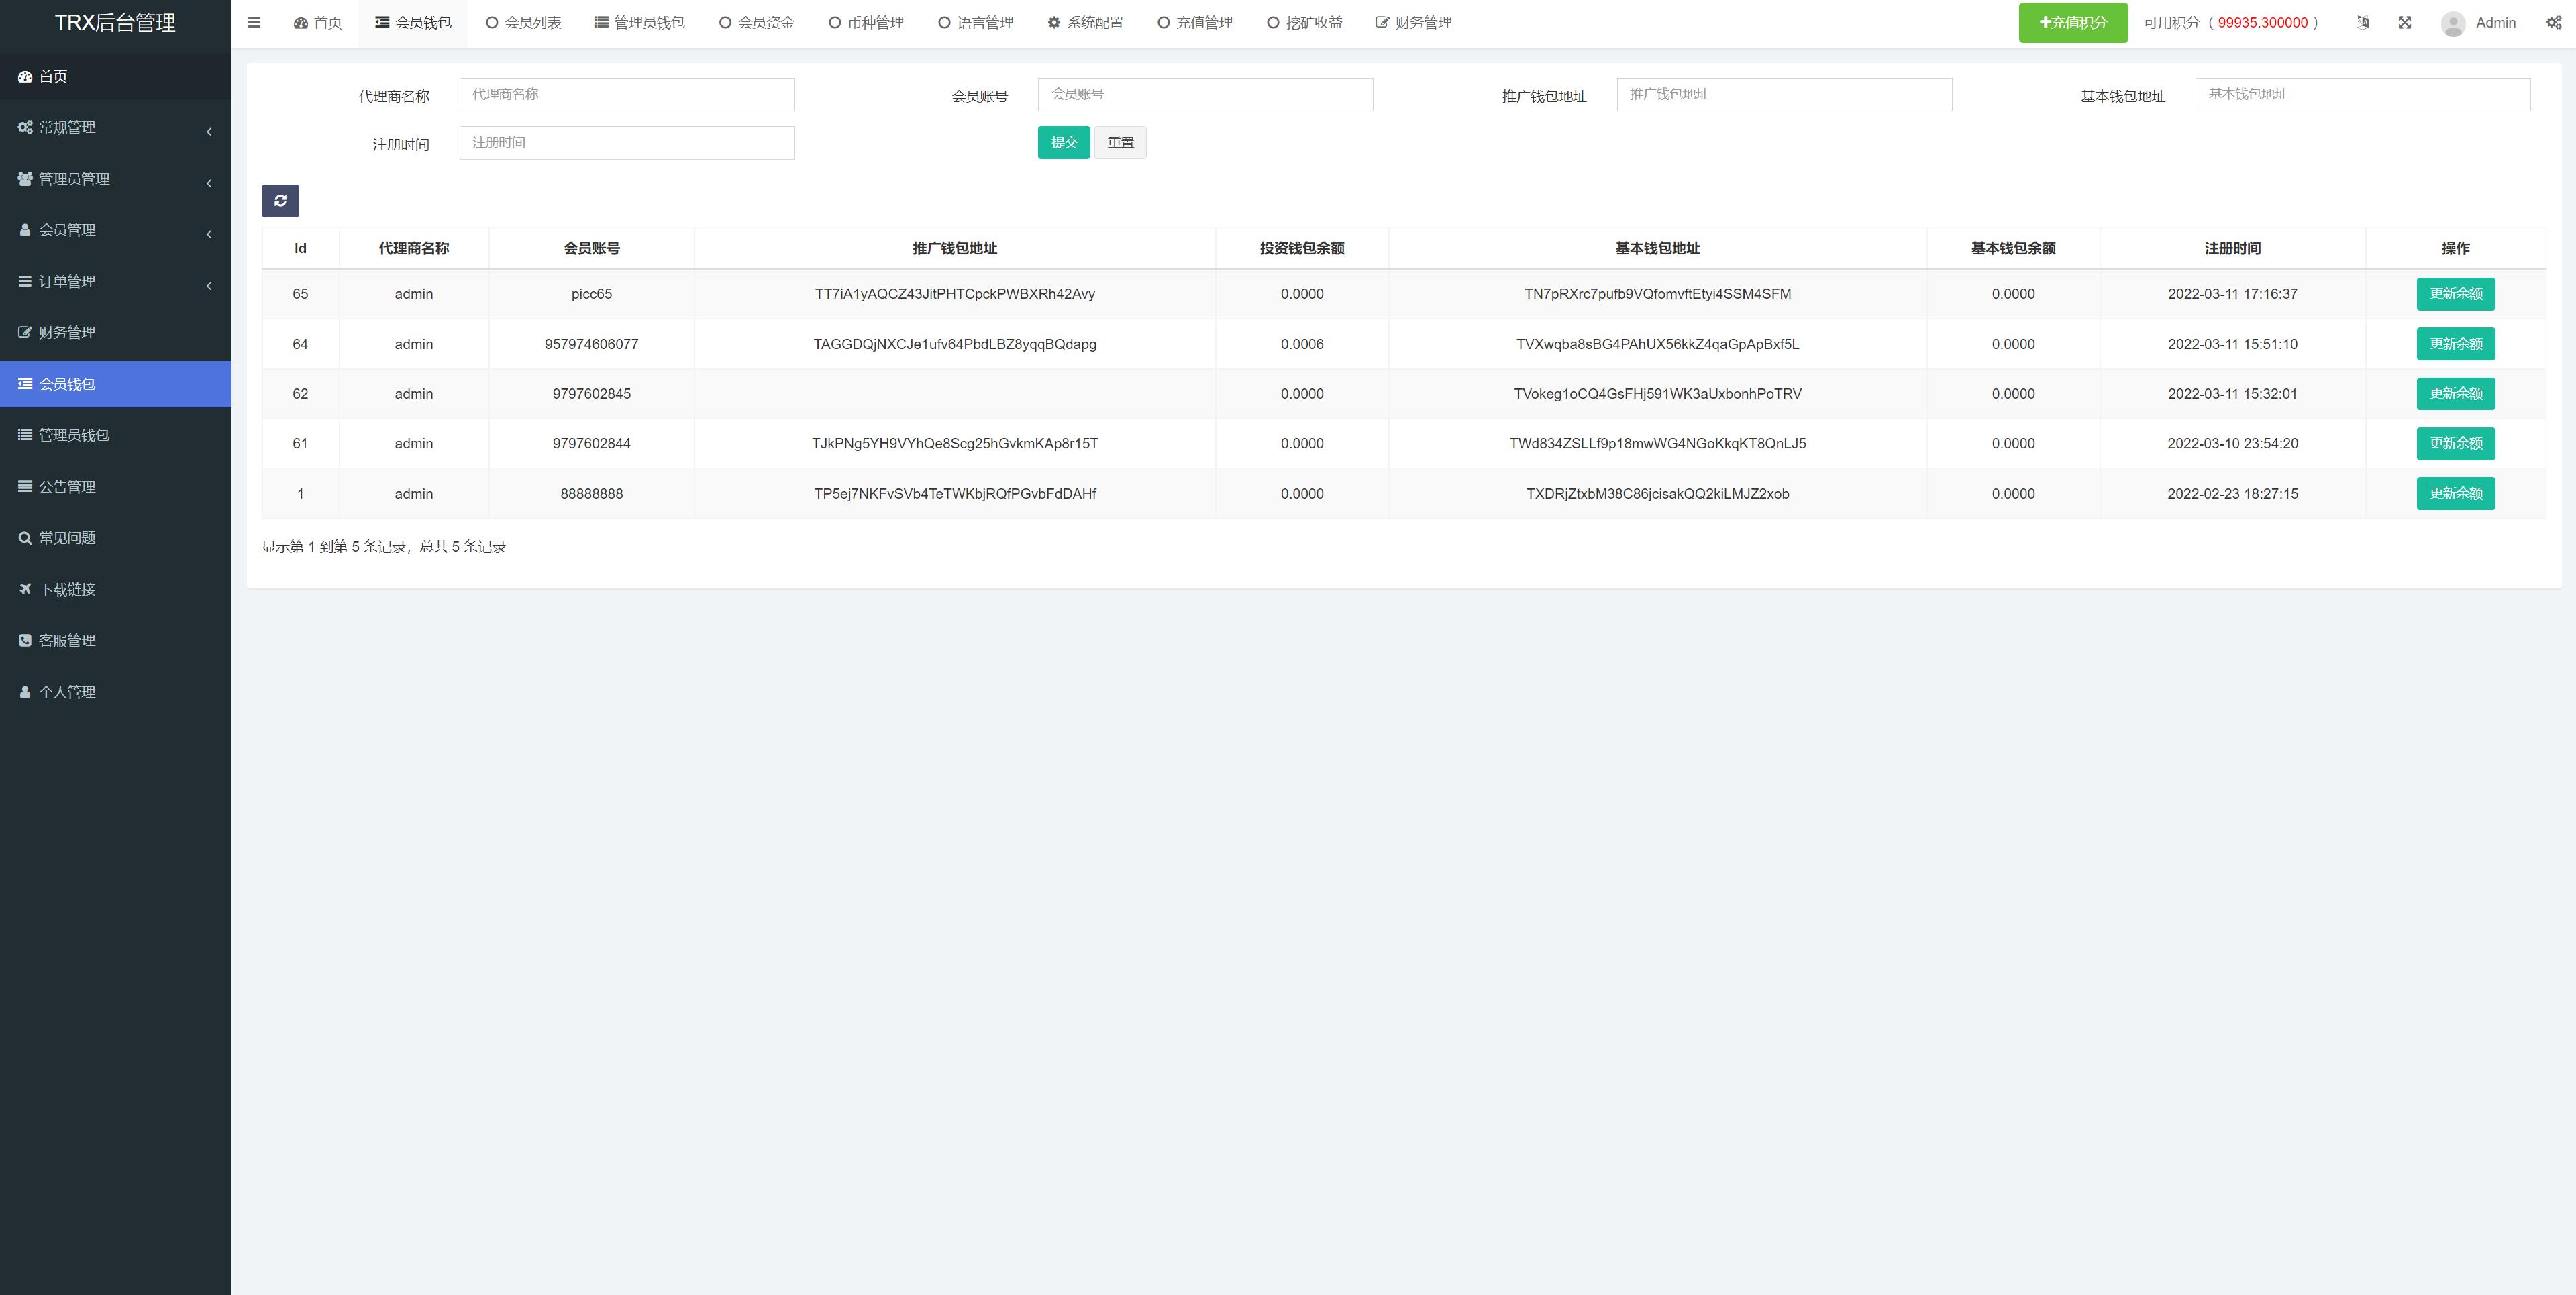2576x1295 pixels.
Task: Switch to the 财务管理 top tab
Action: pyautogui.click(x=1413, y=22)
